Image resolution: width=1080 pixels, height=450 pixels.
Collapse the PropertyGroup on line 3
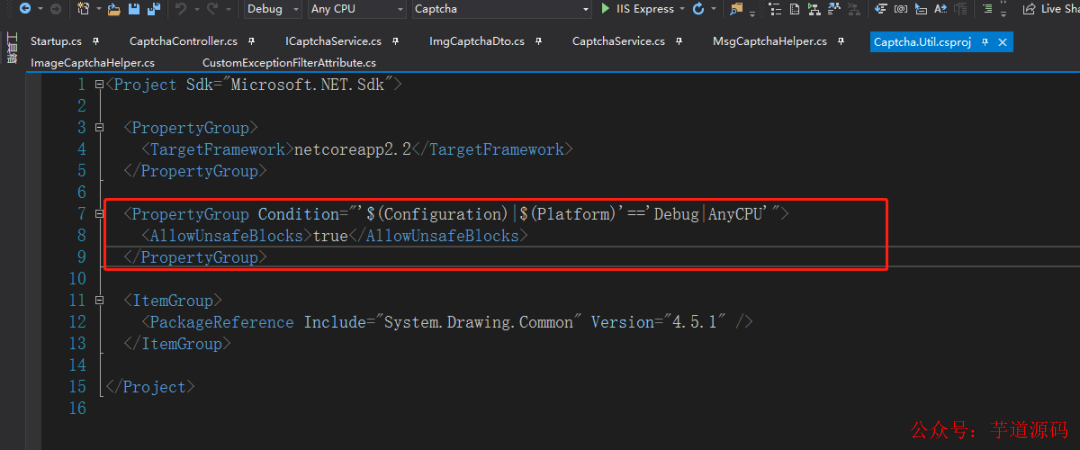coord(99,127)
